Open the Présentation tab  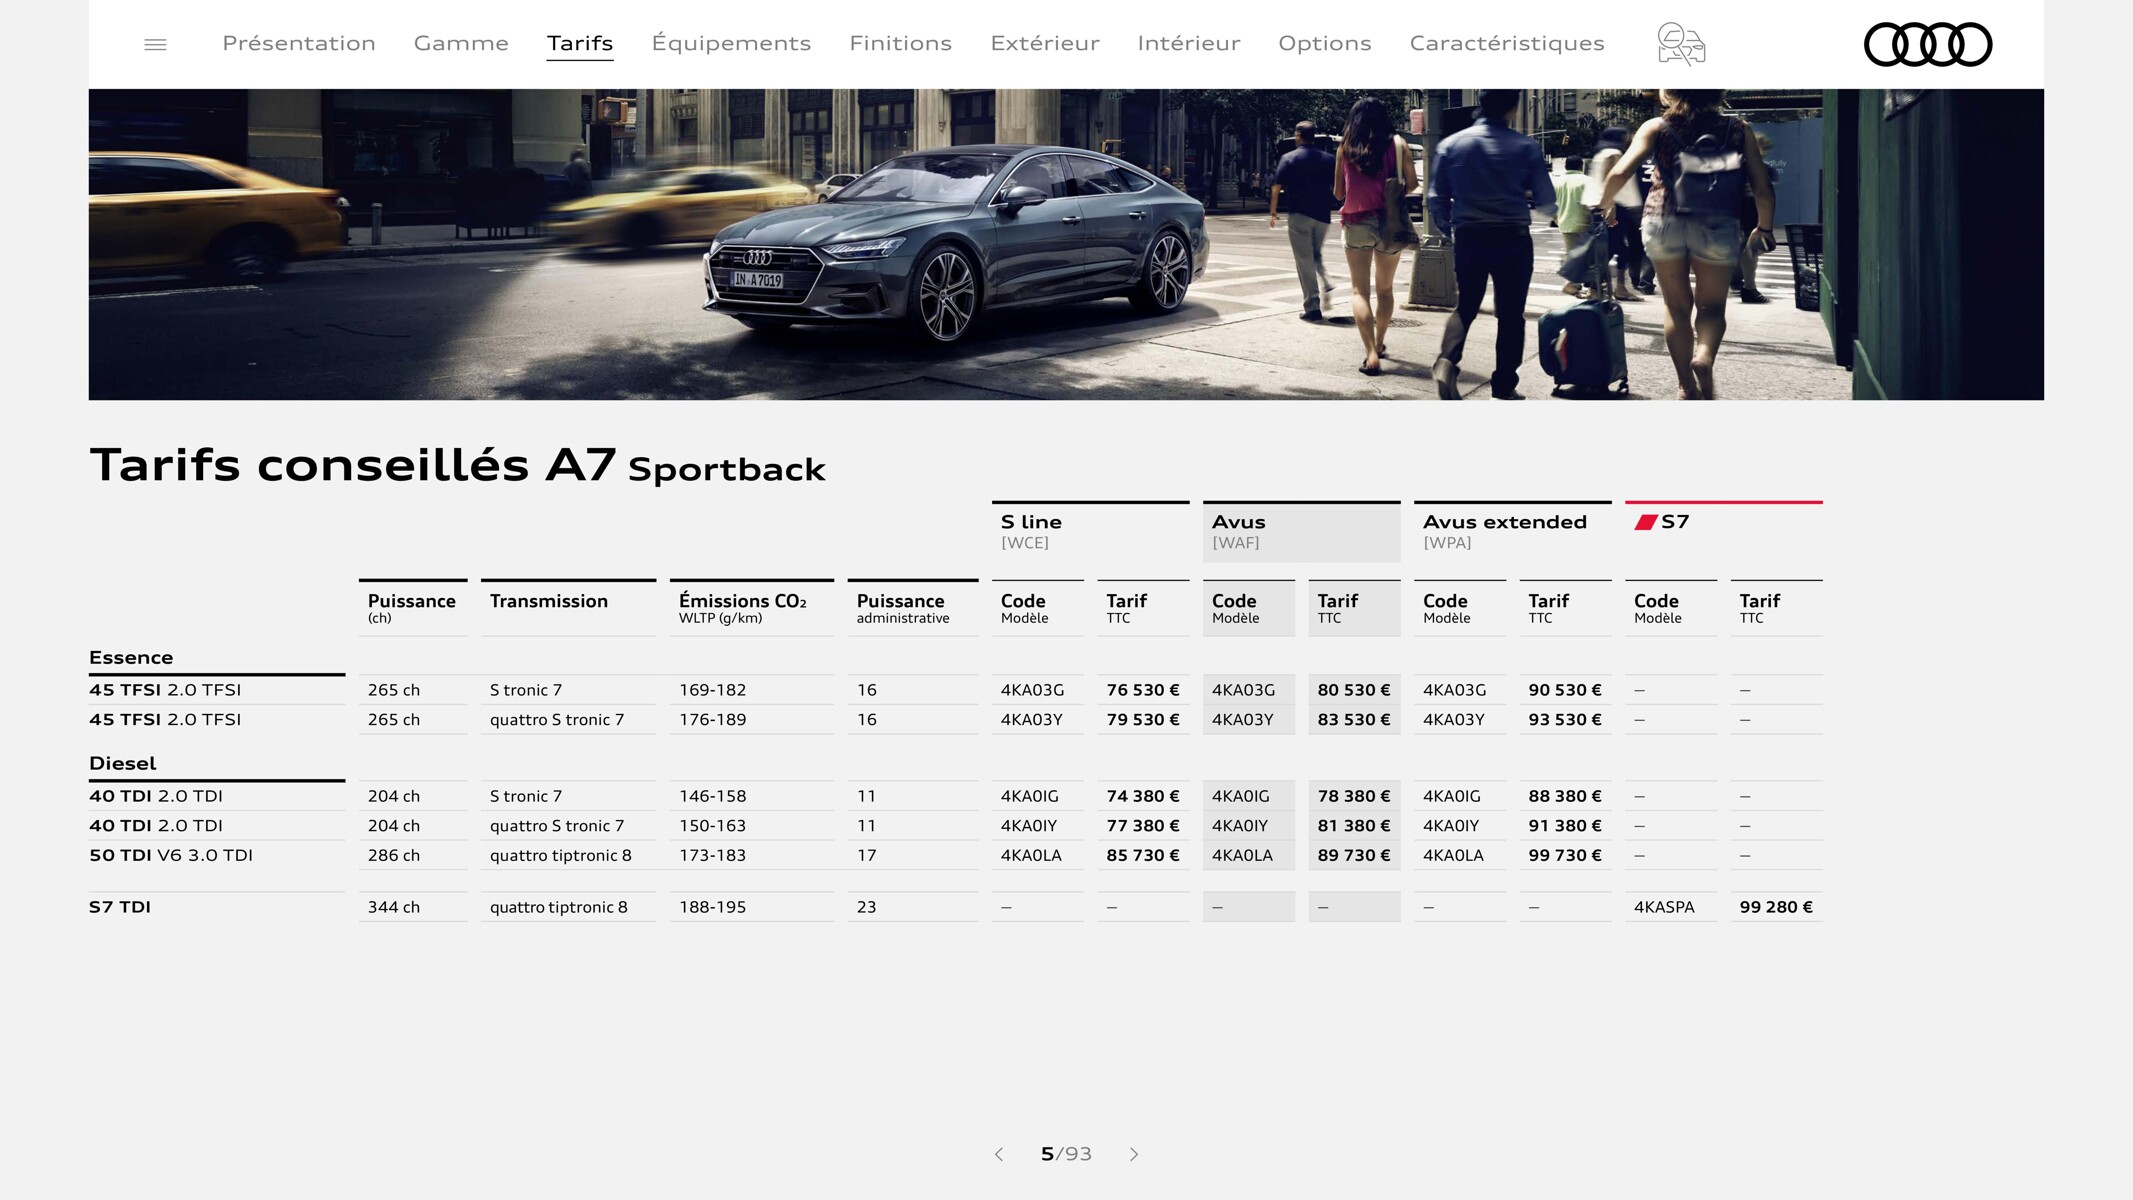coord(299,43)
